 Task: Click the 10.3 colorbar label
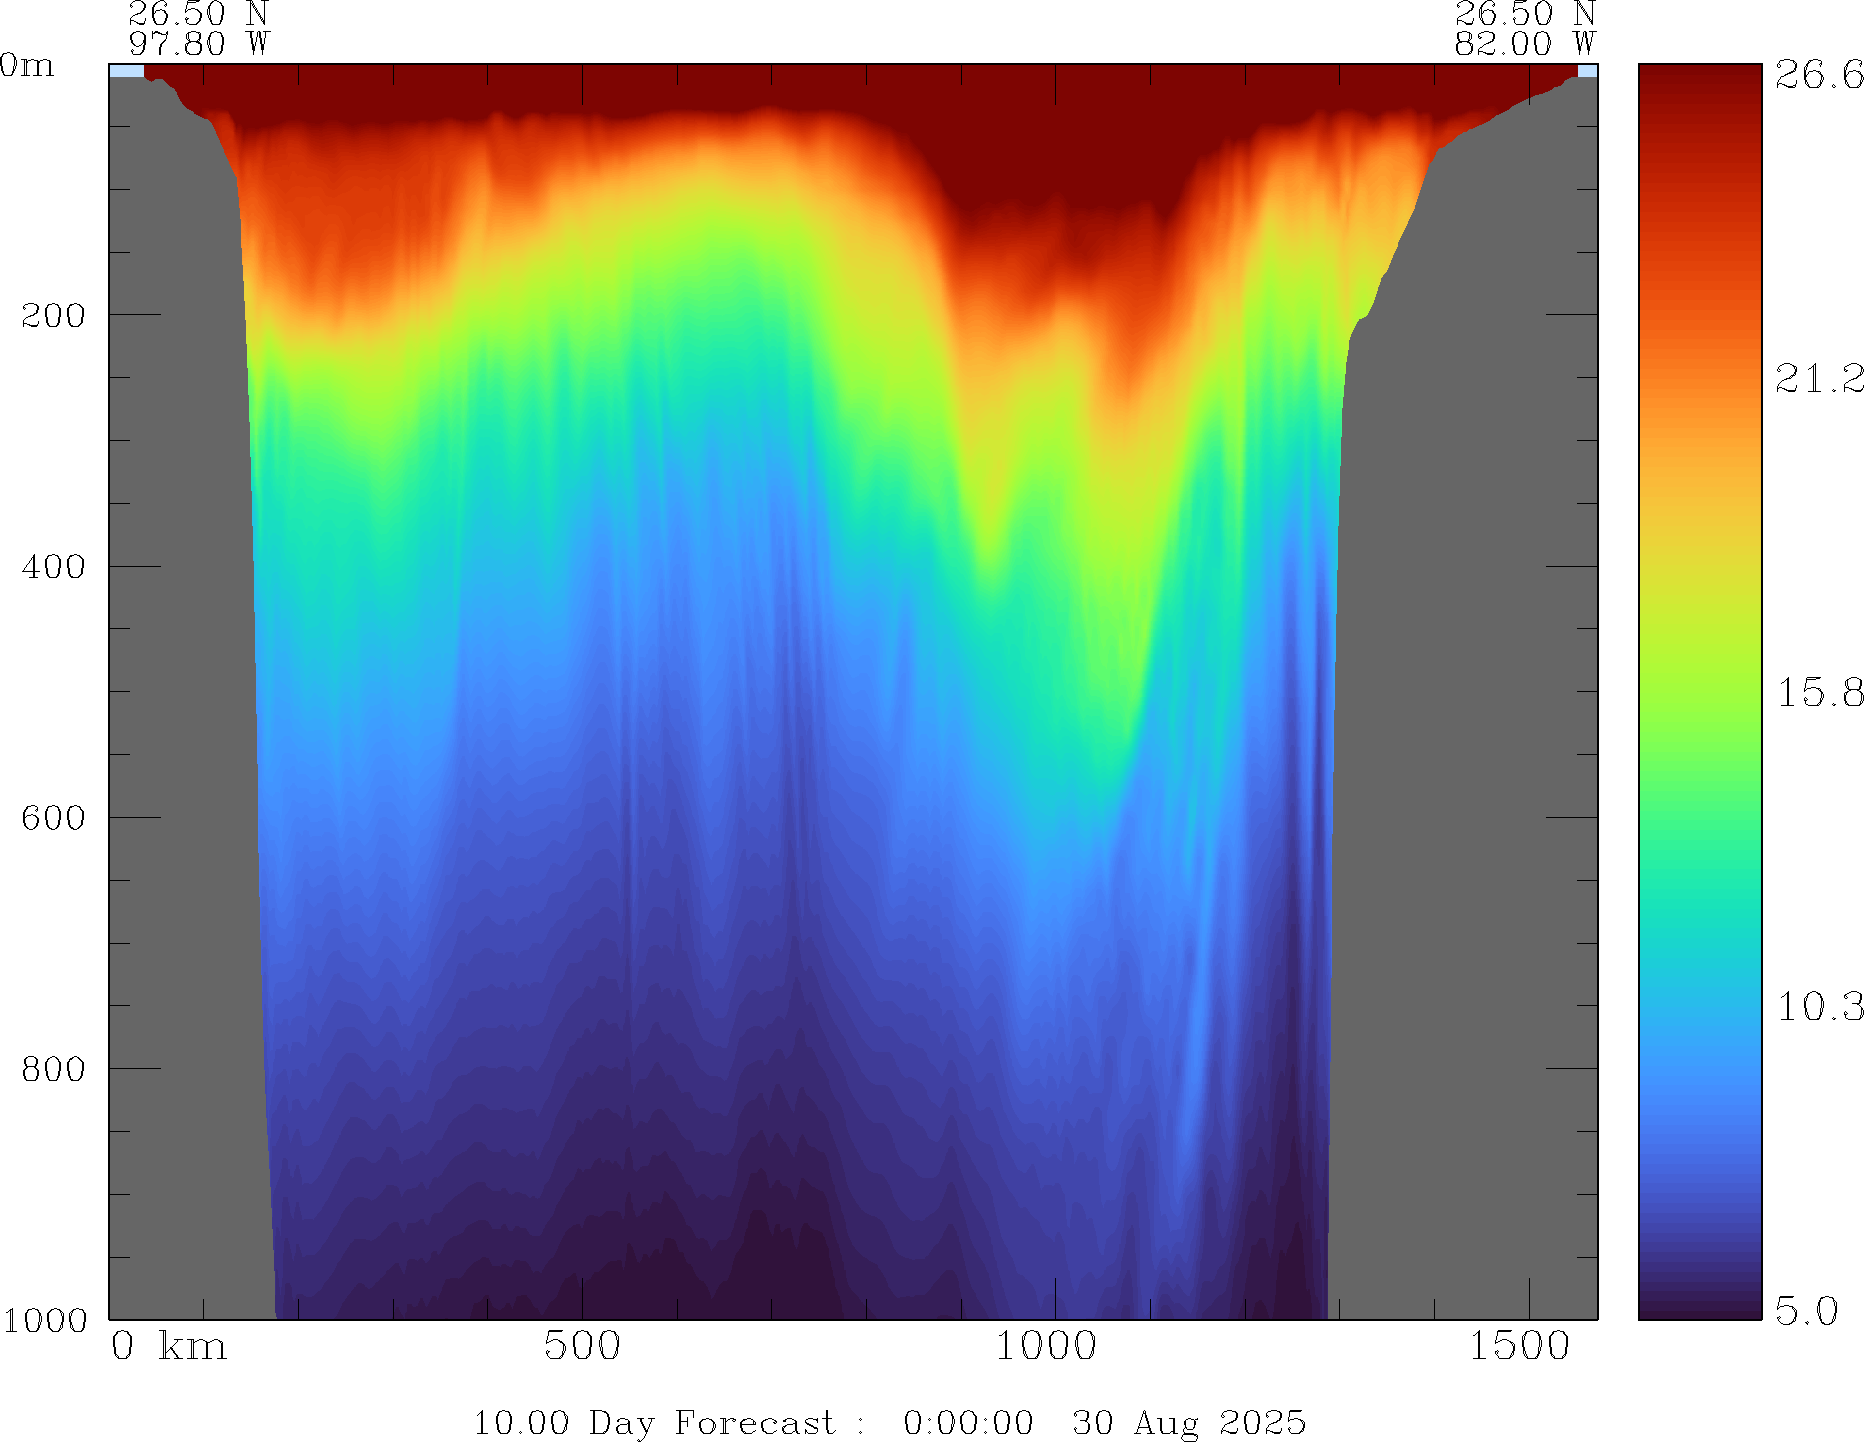click(1818, 1007)
